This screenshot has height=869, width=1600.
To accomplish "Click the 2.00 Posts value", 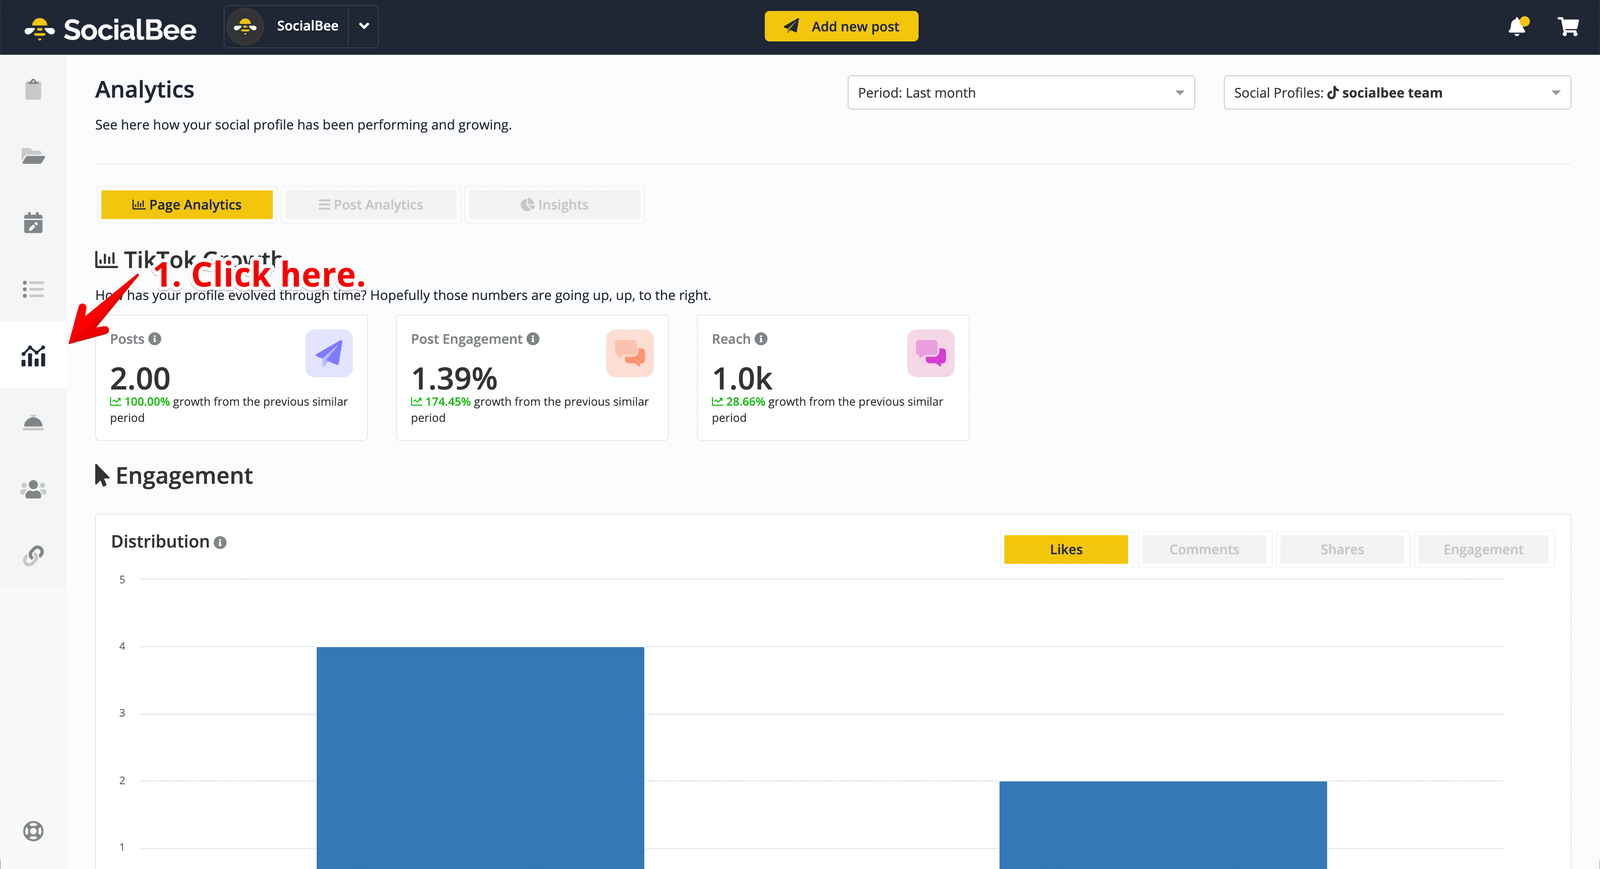I will [140, 379].
